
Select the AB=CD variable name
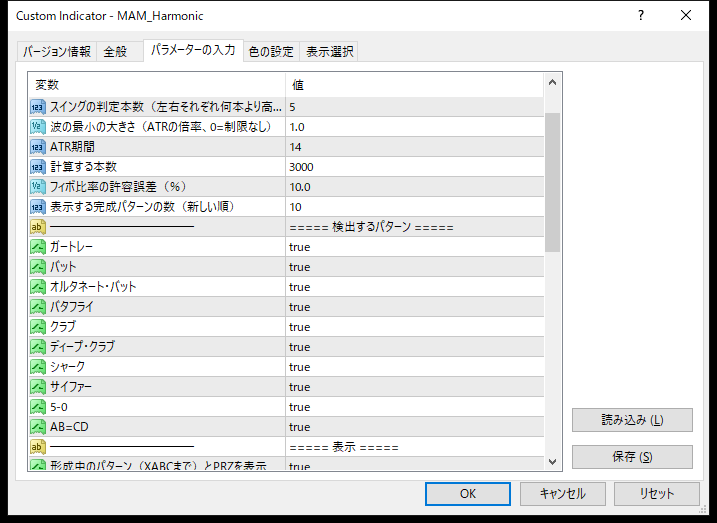69,427
